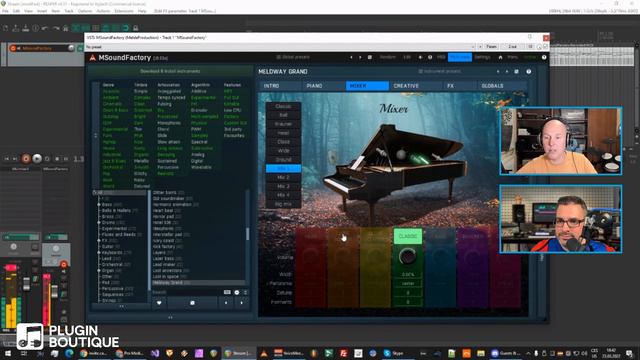Toggle the Granular algorithm filter
This screenshot has height=360, width=640.
(199, 110)
